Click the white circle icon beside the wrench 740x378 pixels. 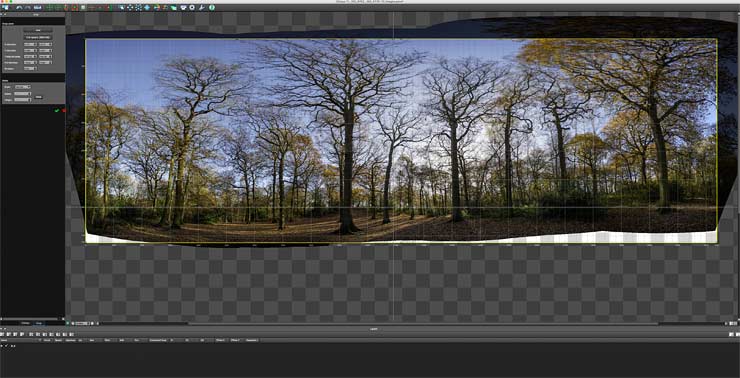click(x=192, y=8)
